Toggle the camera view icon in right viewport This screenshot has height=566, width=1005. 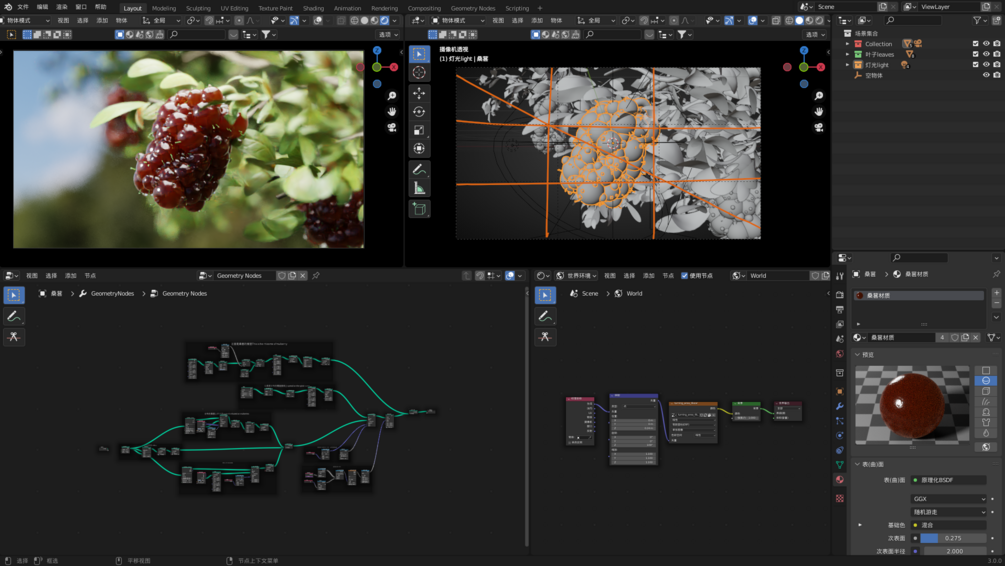pos(818,128)
